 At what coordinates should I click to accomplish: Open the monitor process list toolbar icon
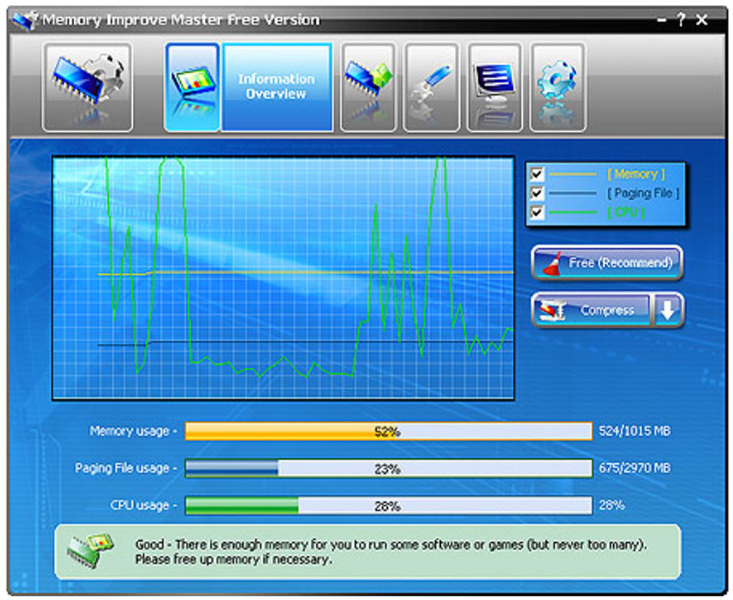click(494, 87)
